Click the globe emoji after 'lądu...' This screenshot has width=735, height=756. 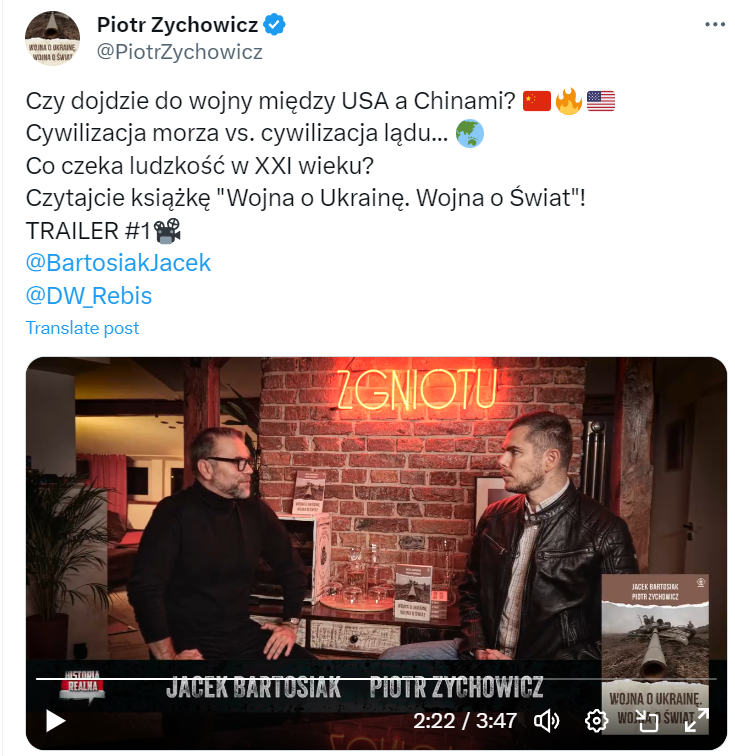coord(470,133)
